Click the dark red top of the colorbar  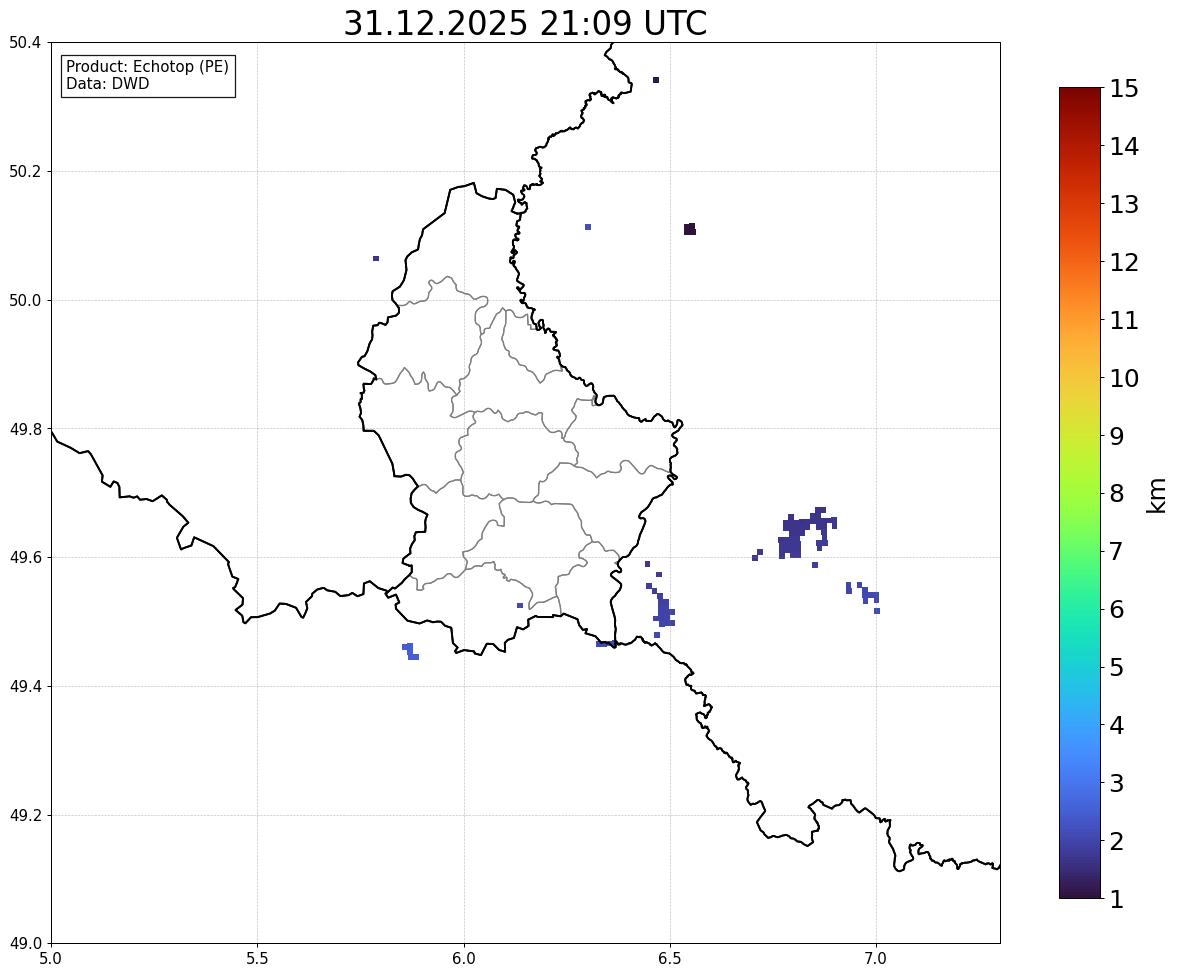point(1080,98)
